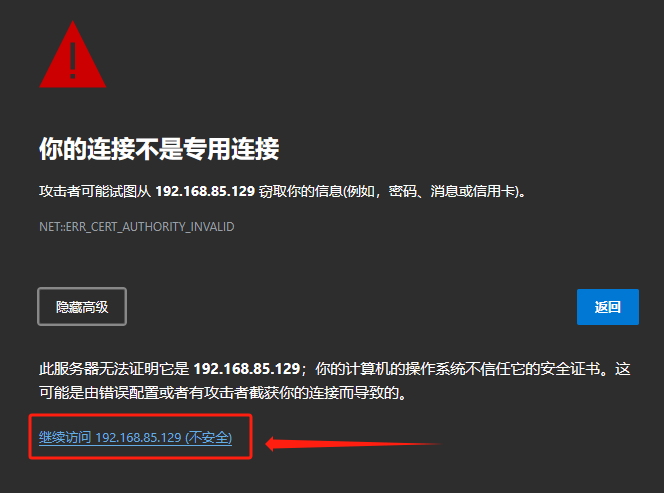Select bold 192.168.85.129 in the attacker warning sentence
Viewport: 664px width, 493px height.
click(205, 191)
